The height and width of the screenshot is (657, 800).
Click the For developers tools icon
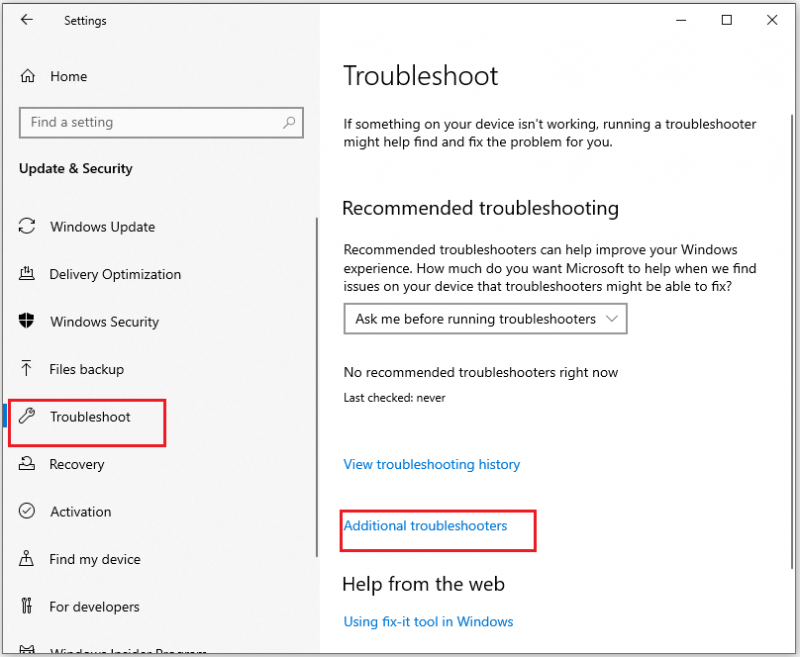pos(27,605)
